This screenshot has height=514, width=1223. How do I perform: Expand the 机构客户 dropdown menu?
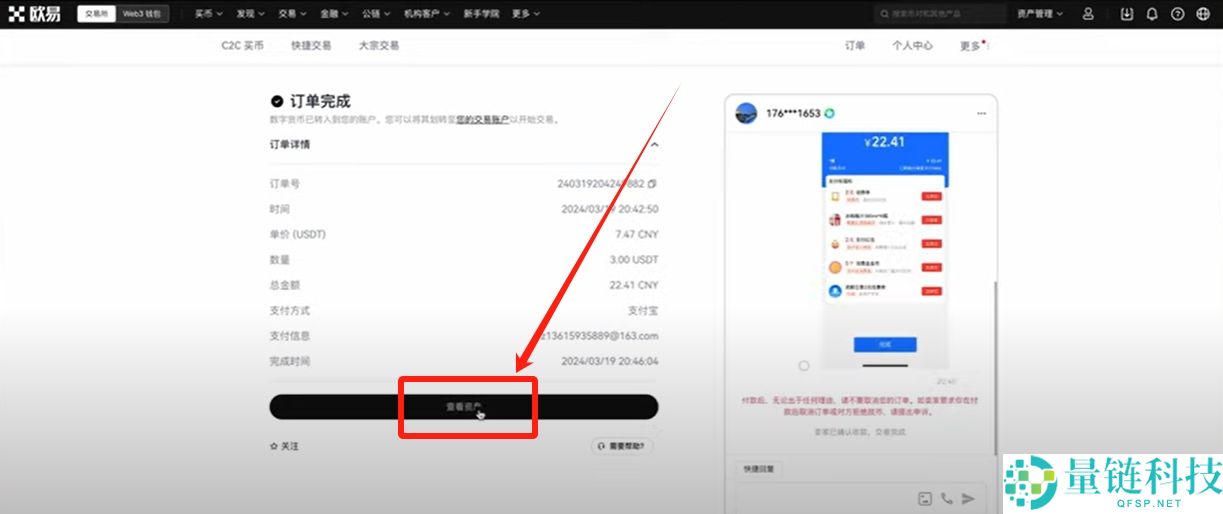[x=427, y=14]
